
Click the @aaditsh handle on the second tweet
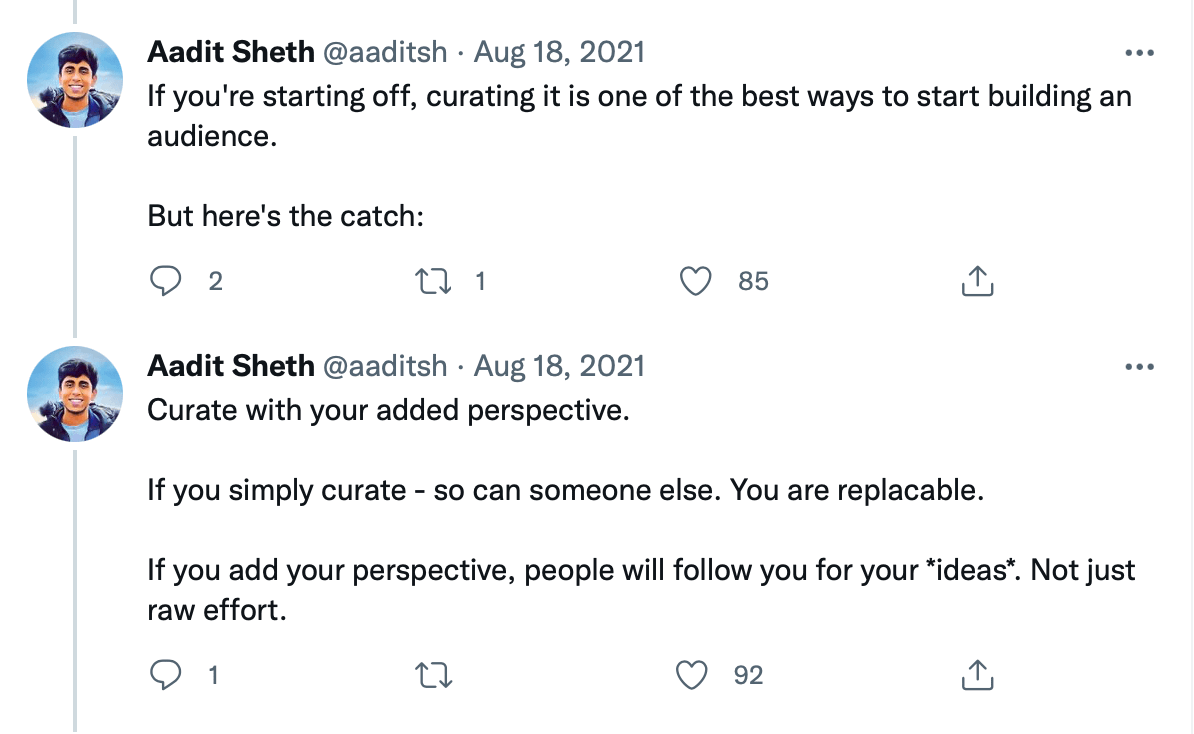coord(385,366)
